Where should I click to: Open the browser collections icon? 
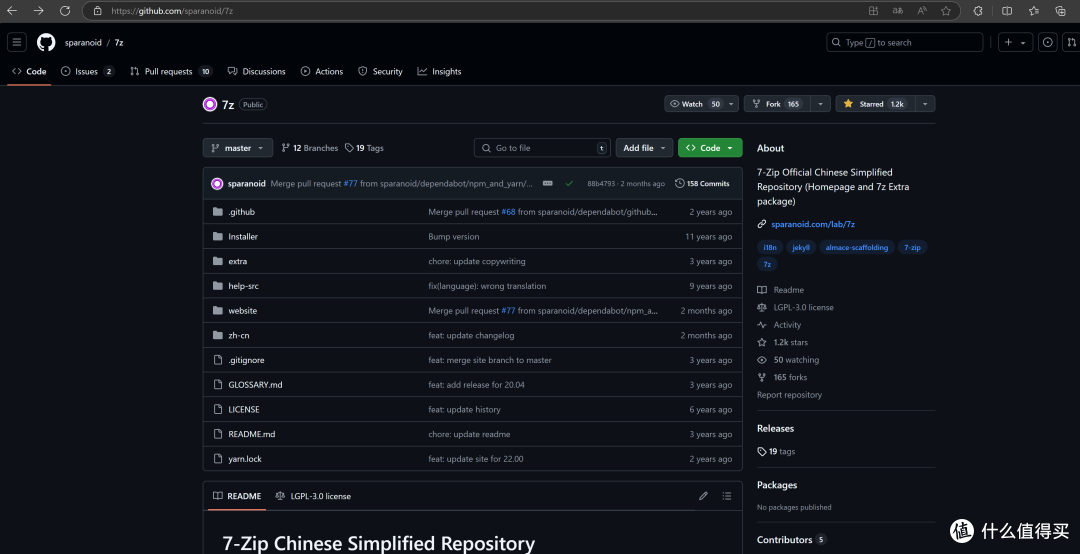pyautogui.click(x=1061, y=11)
